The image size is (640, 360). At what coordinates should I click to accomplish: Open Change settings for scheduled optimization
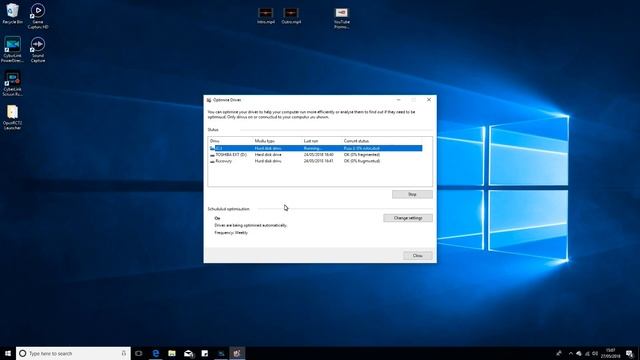(x=408, y=218)
